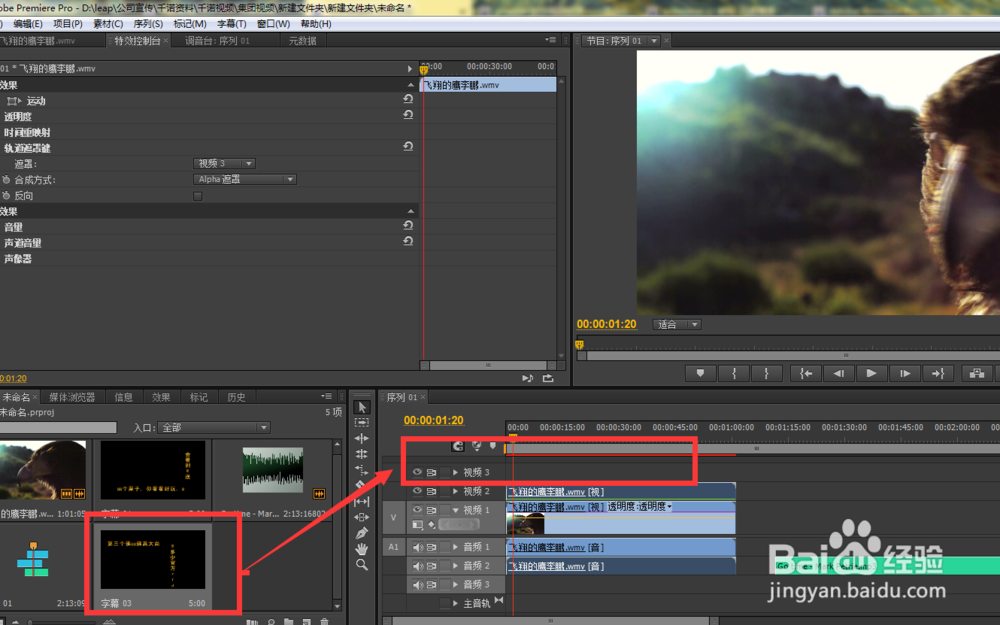Click timeline timecode 00:00:01:20

(434, 420)
